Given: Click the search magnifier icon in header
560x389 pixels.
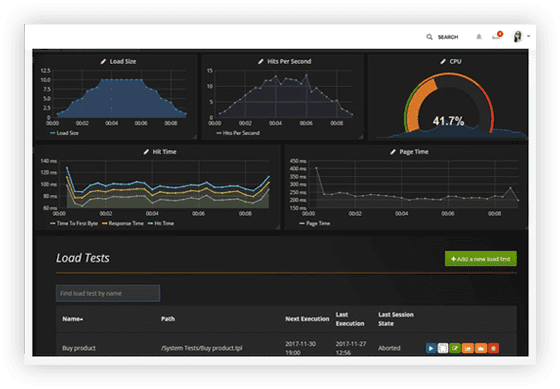Looking at the screenshot, I should 429,37.
